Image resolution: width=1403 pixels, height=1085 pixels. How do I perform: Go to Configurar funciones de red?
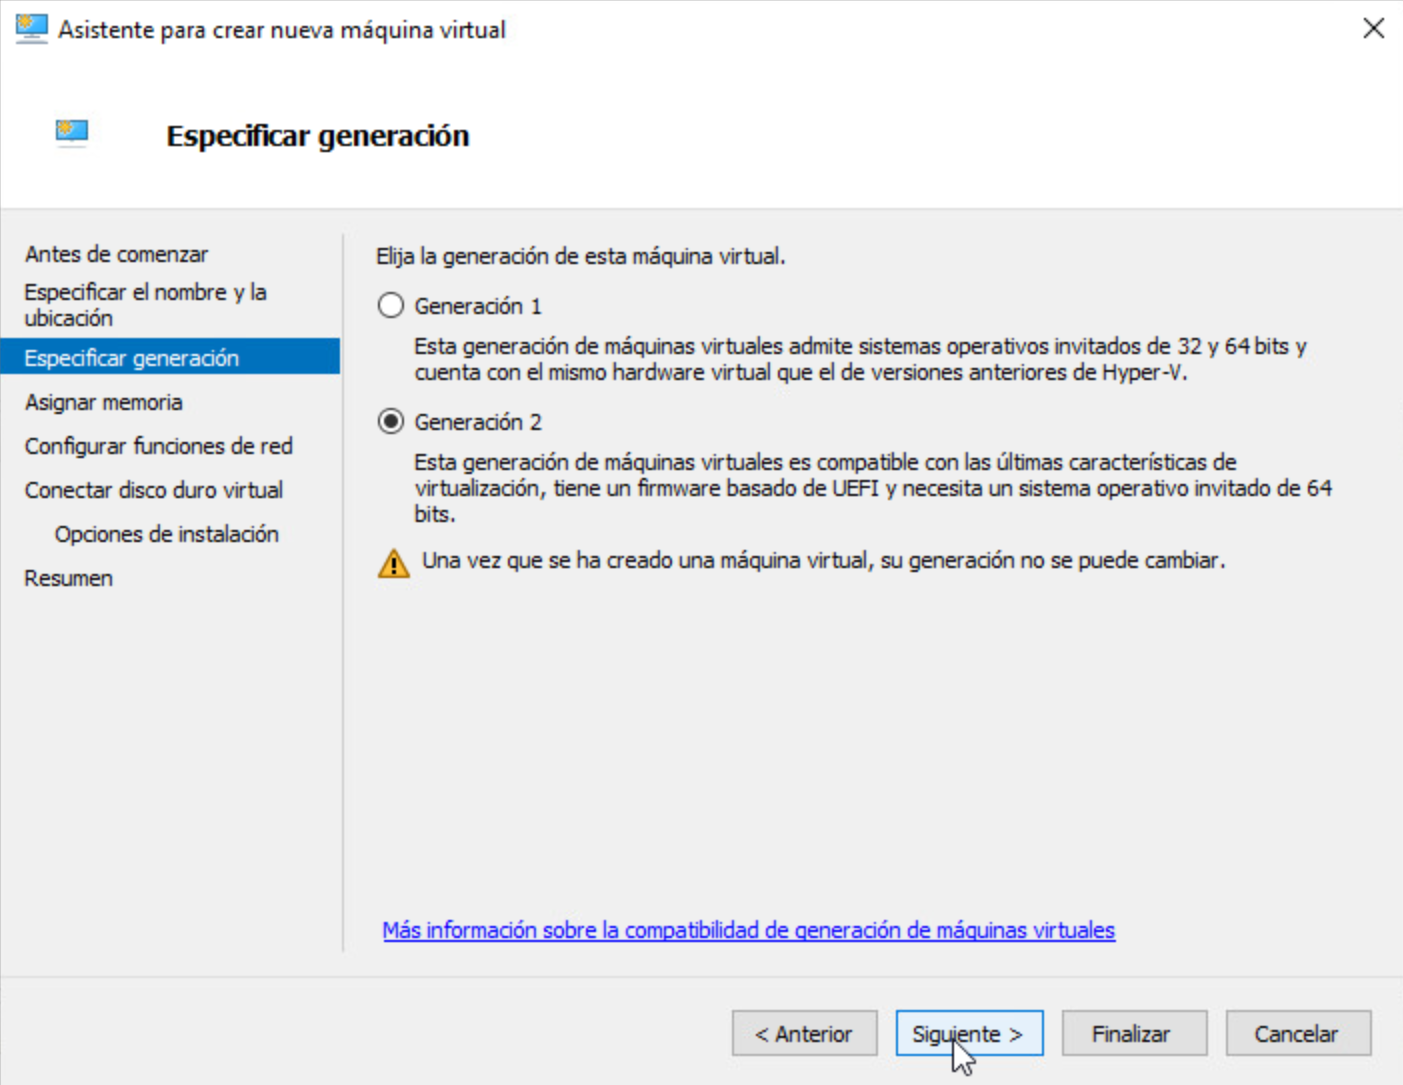coord(158,446)
